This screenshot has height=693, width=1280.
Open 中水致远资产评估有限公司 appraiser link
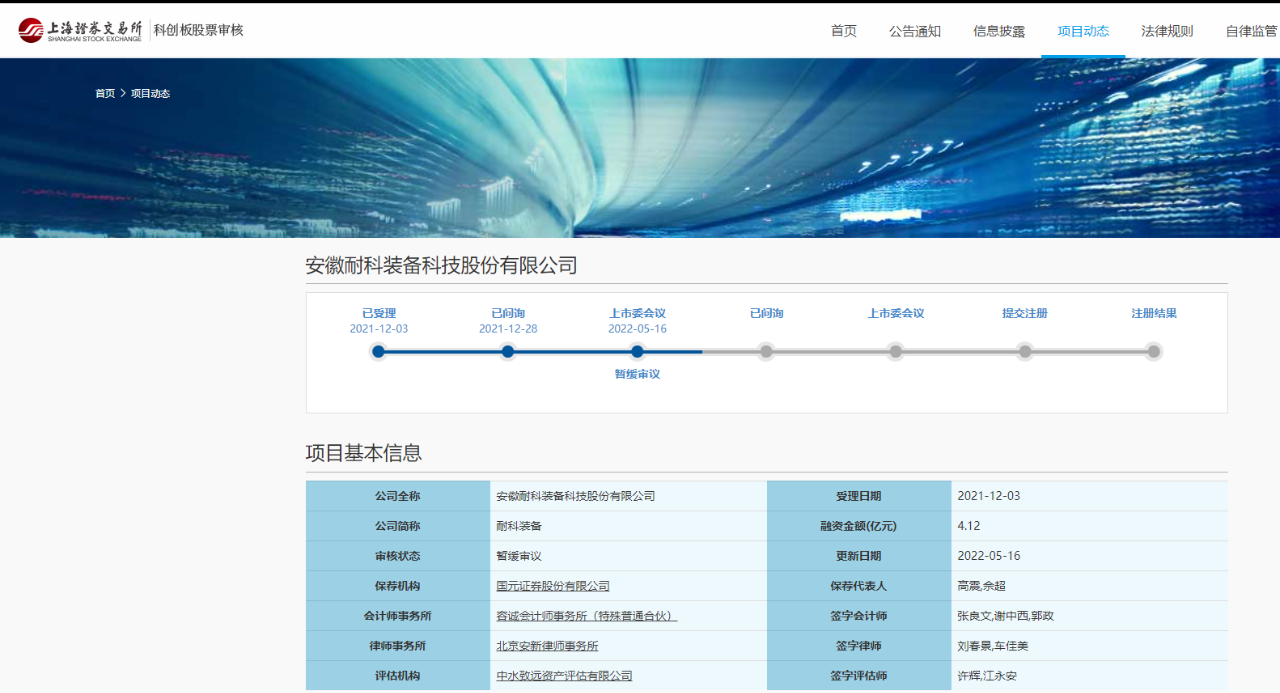click(x=564, y=676)
